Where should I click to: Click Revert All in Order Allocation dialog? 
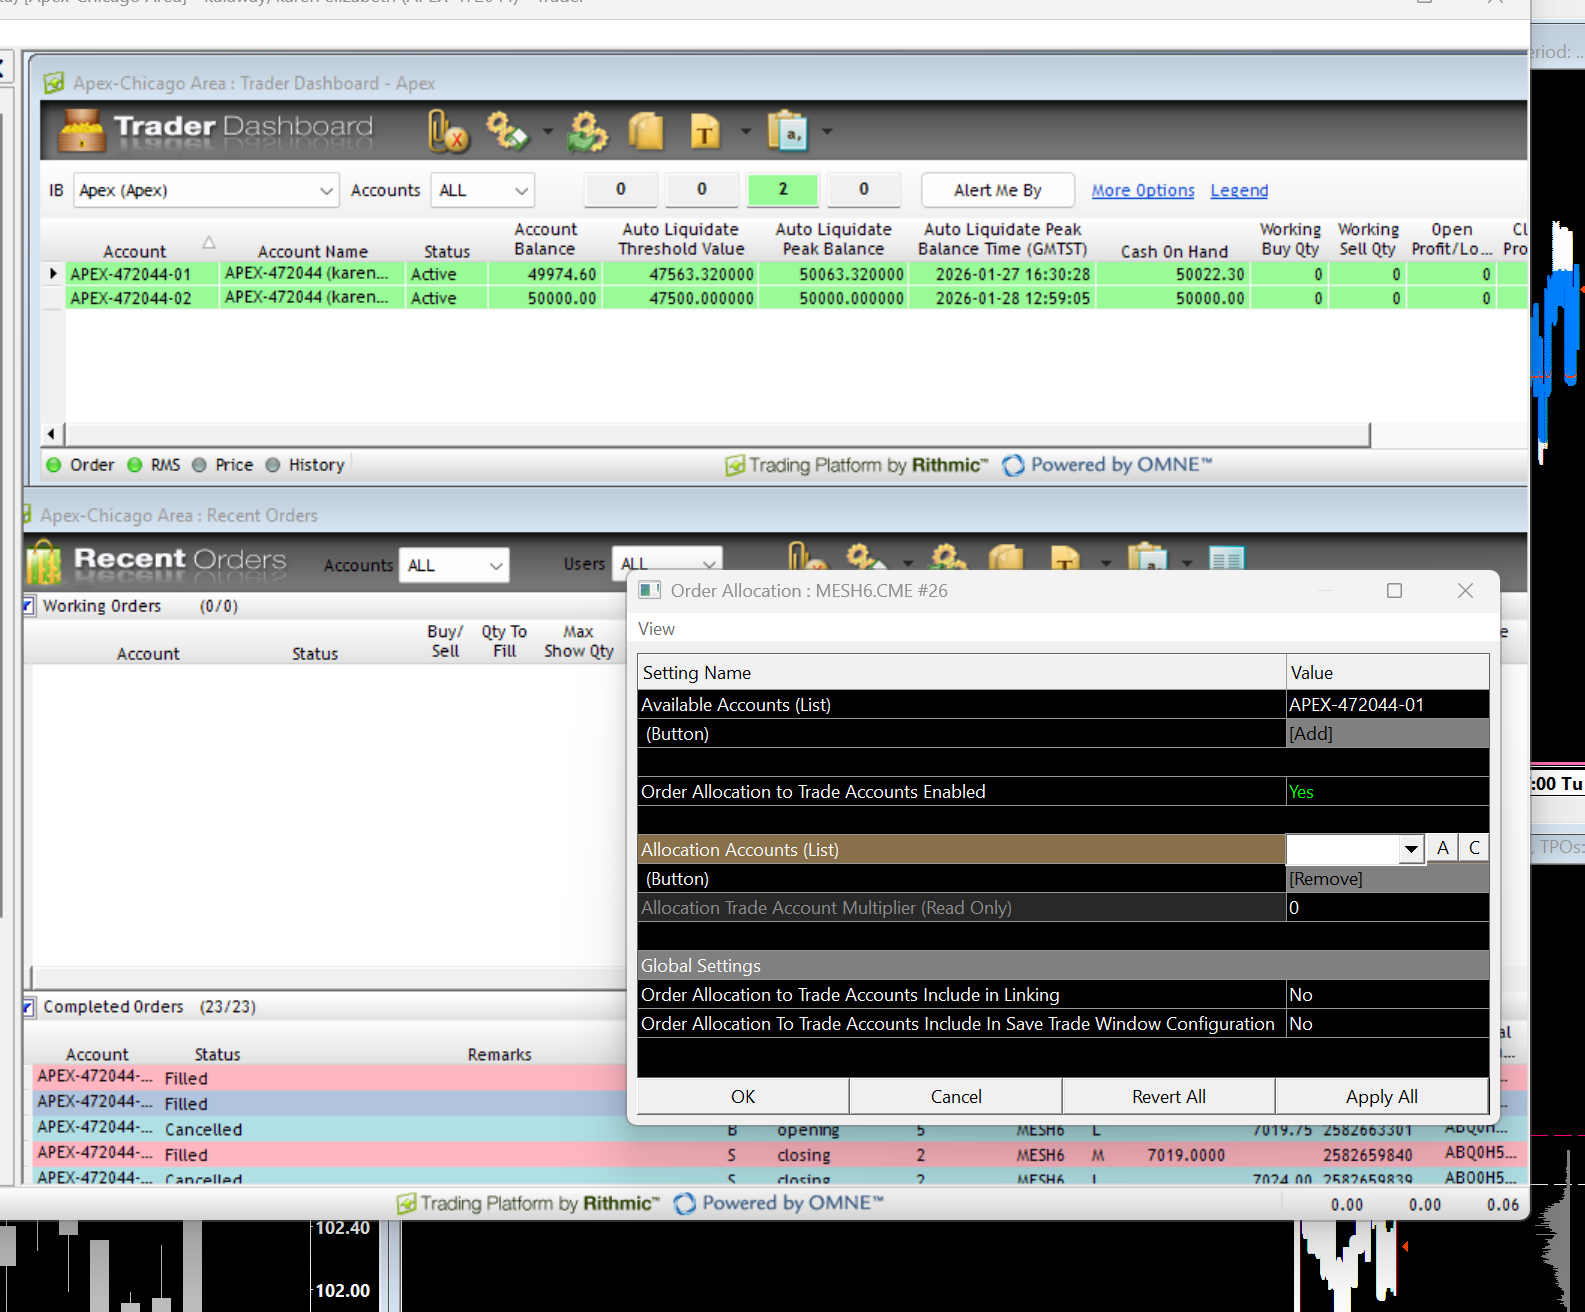[x=1169, y=1096]
